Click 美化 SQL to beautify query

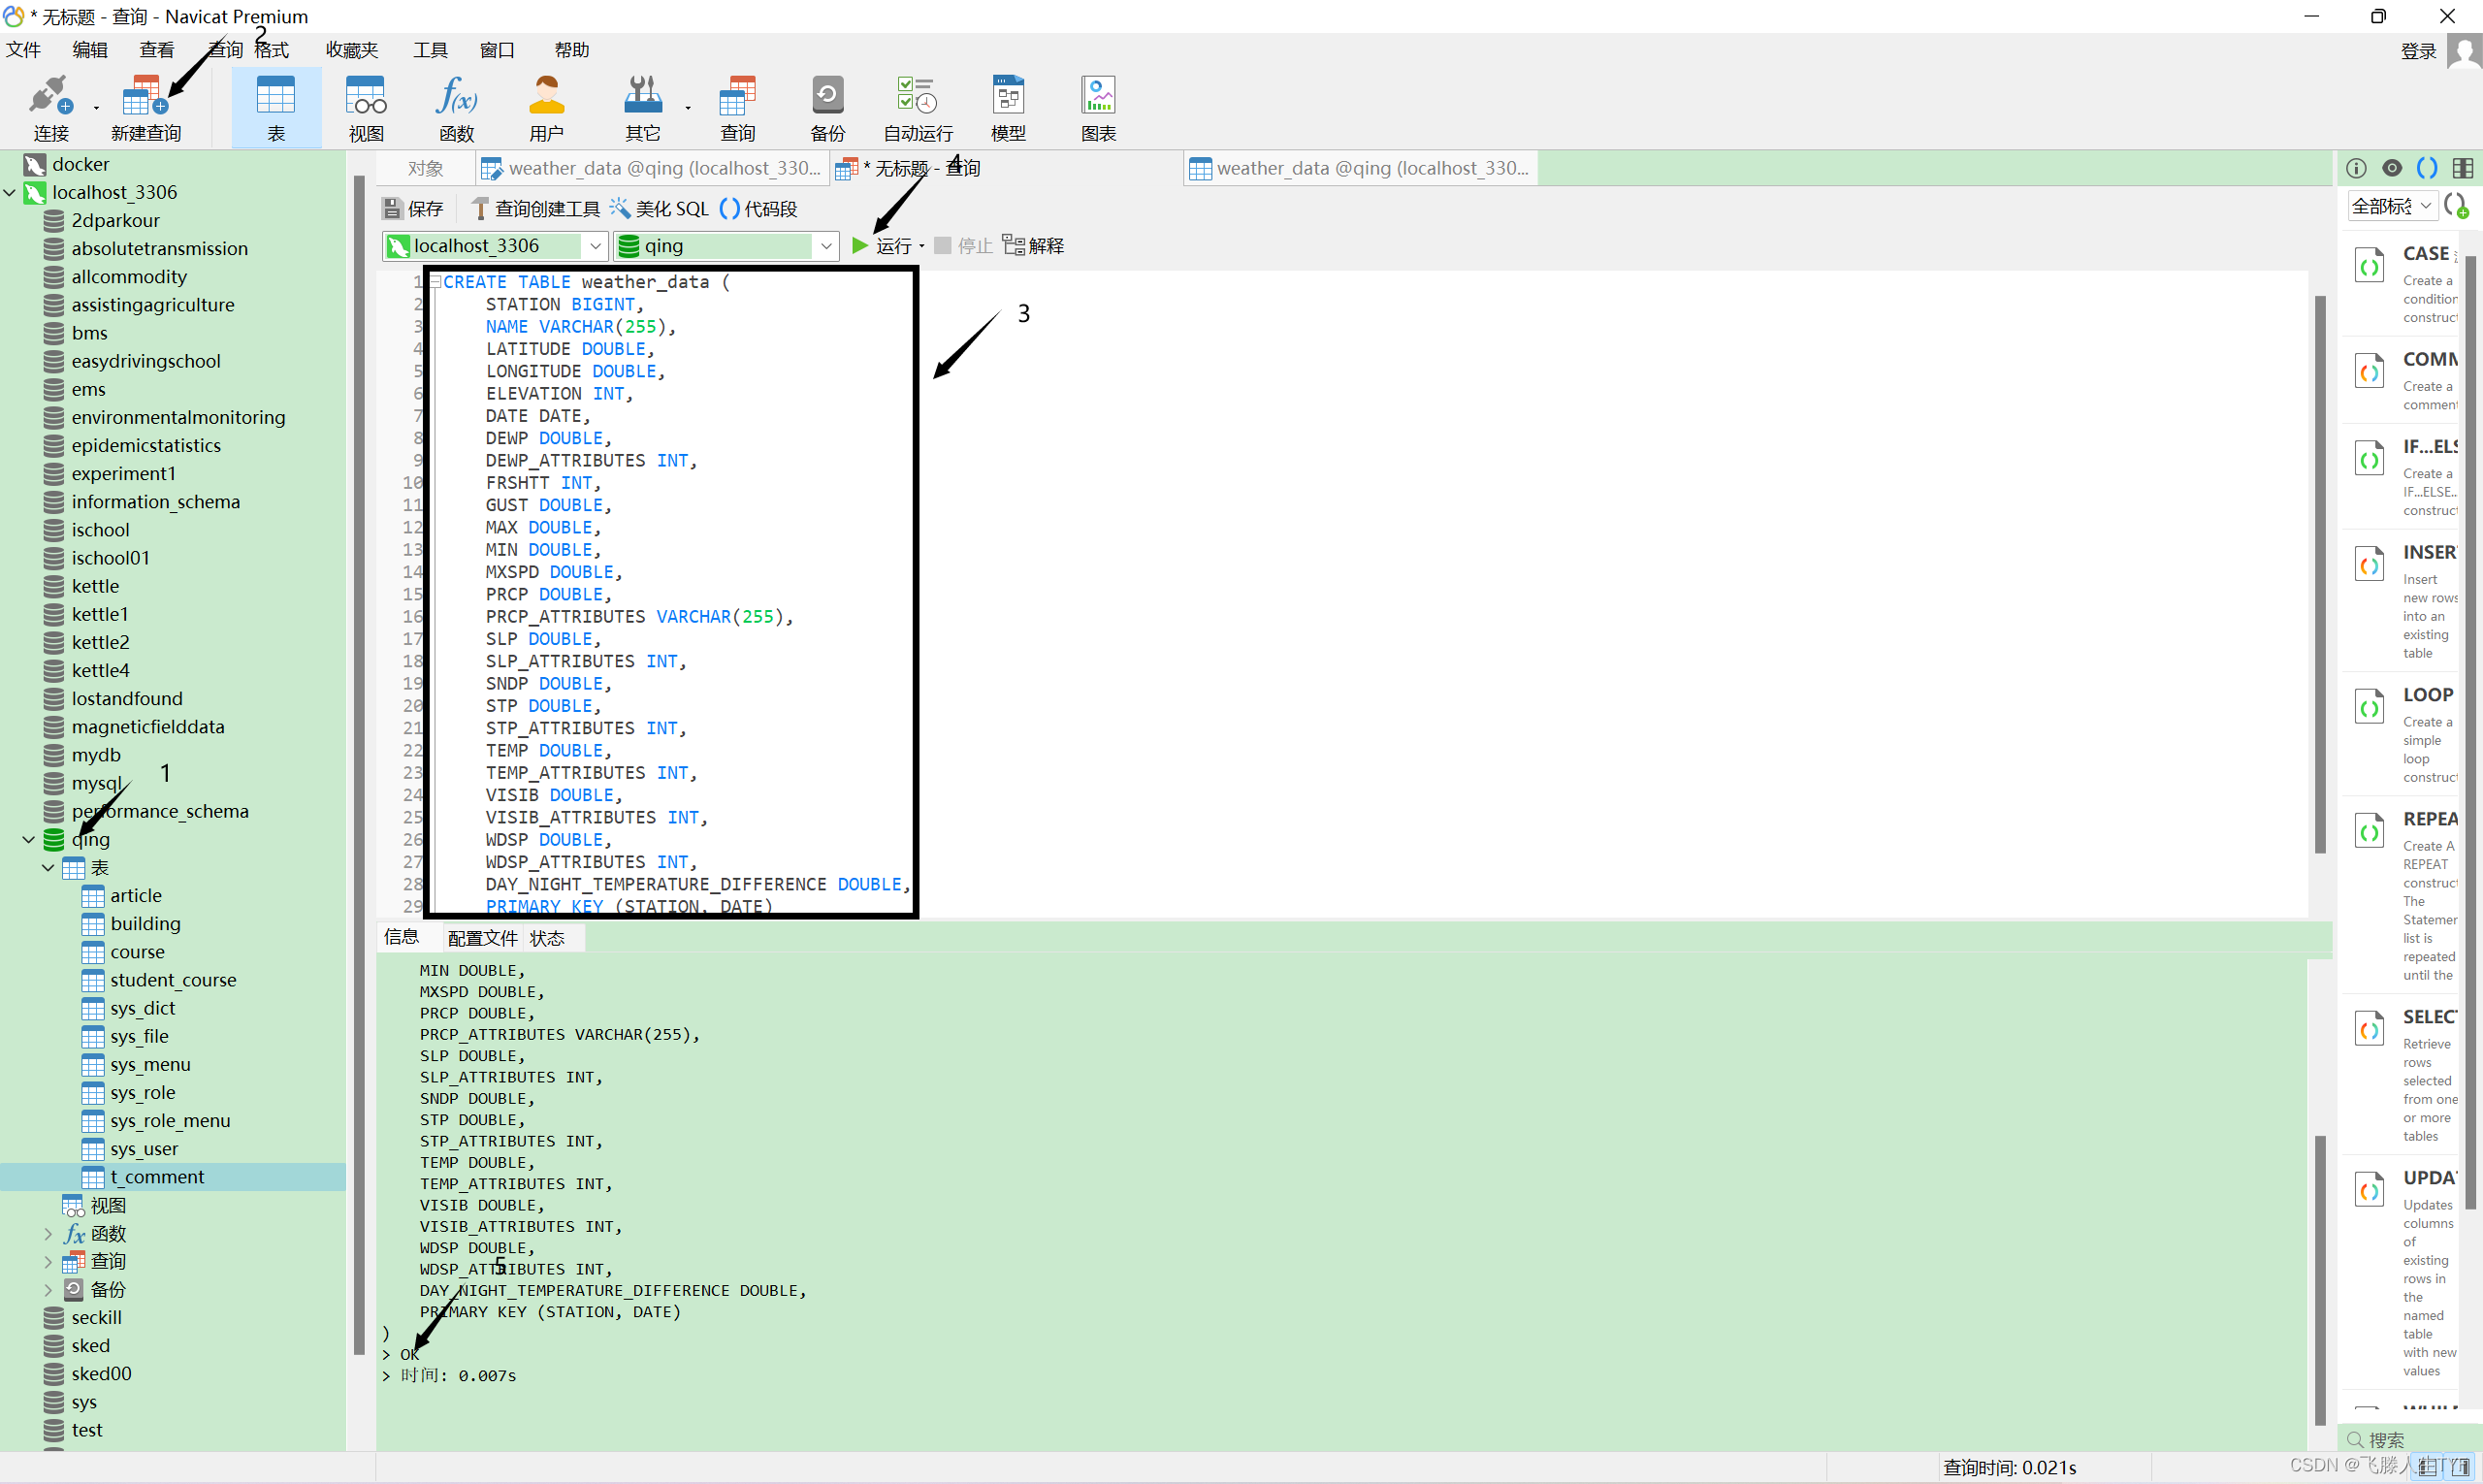click(x=660, y=209)
